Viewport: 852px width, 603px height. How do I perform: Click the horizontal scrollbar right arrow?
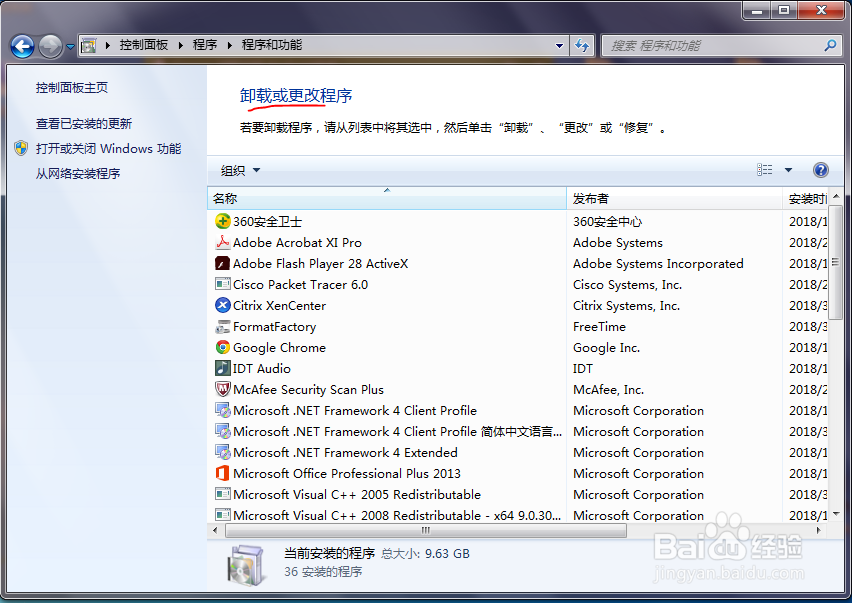point(819,530)
